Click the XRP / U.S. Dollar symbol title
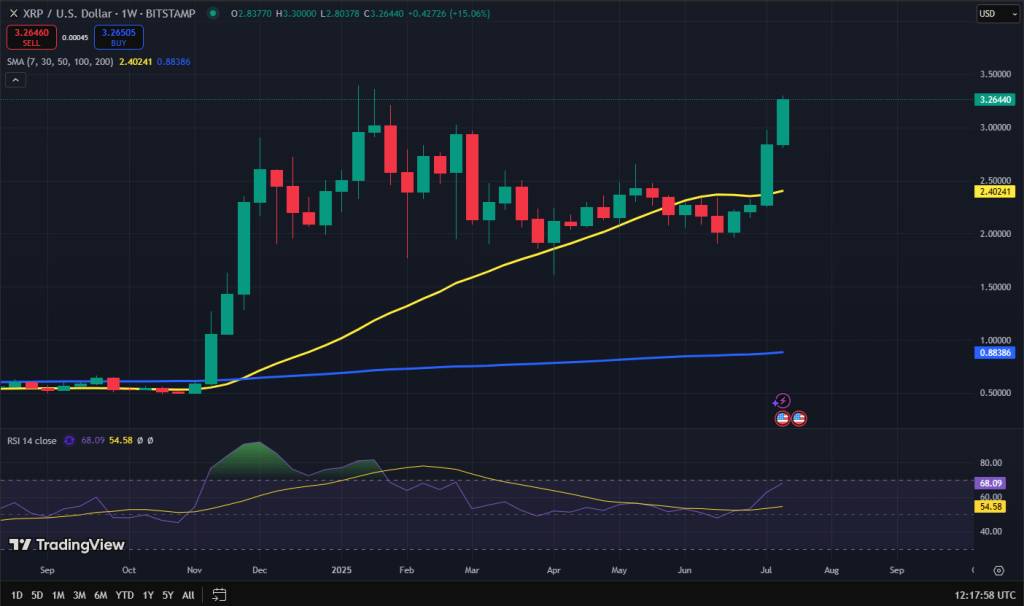The image size is (1024, 606). tap(109, 13)
